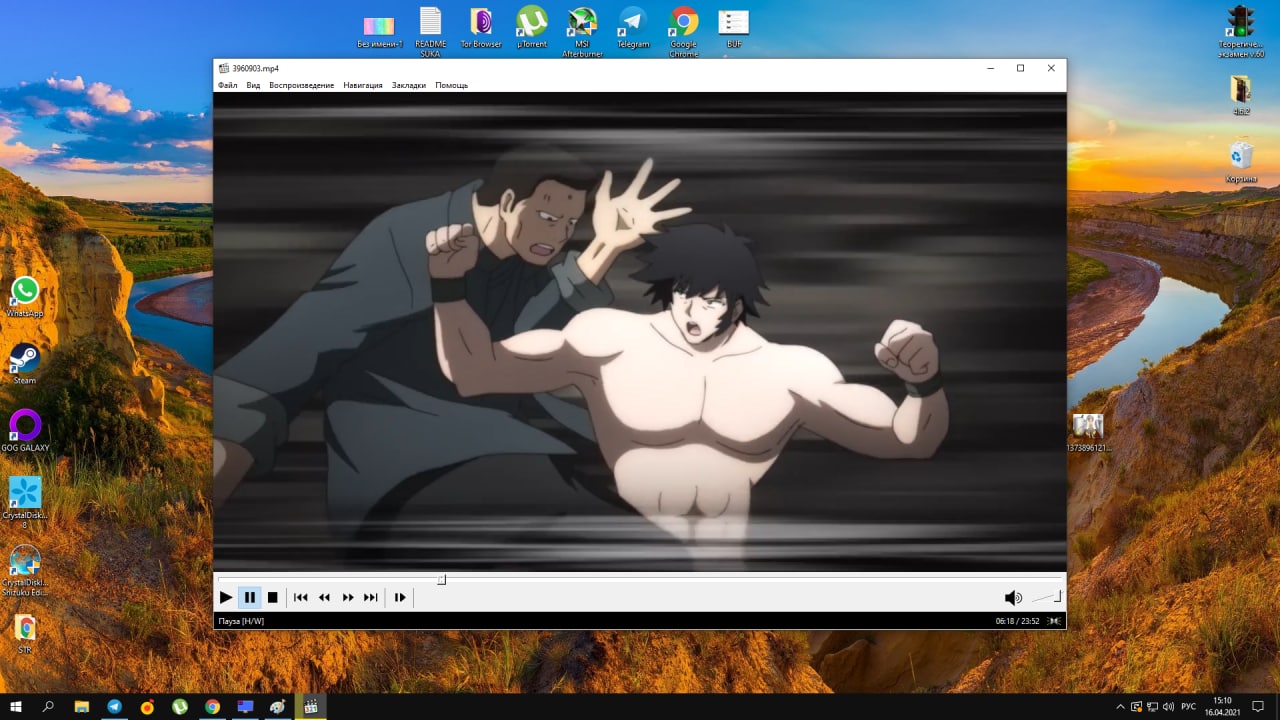The height and width of the screenshot is (720, 1280).
Task: Increase playback speed with forward arrows
Action: click(x=348, y=597)
